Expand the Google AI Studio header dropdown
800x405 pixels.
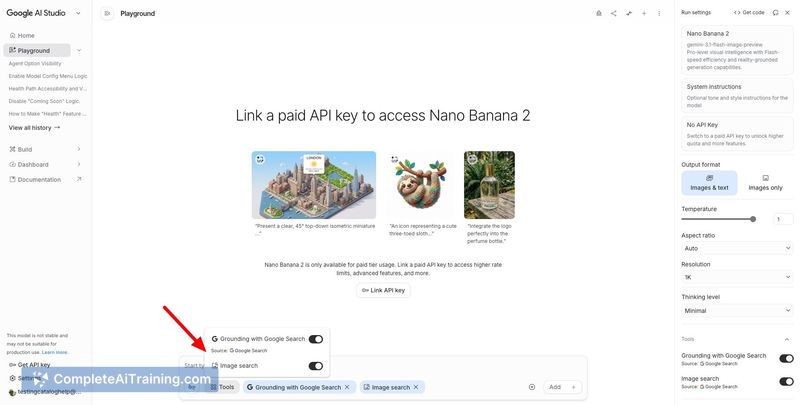coord(78,13)
